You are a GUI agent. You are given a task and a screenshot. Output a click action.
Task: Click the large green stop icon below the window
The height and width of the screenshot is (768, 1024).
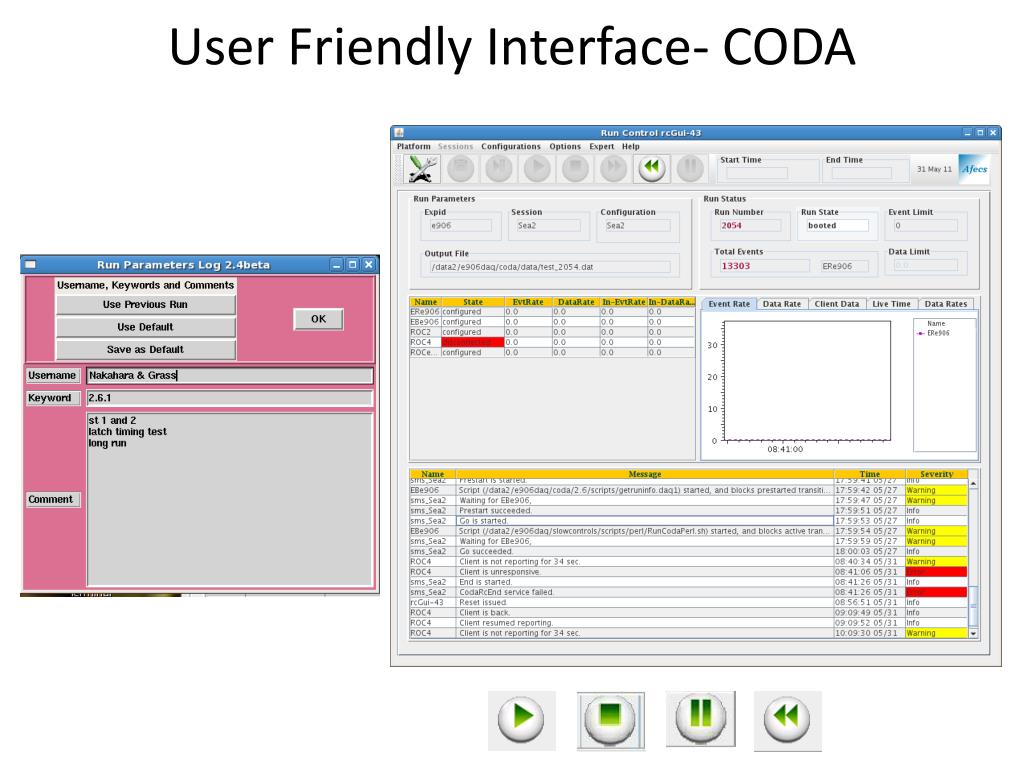point(610,718)
